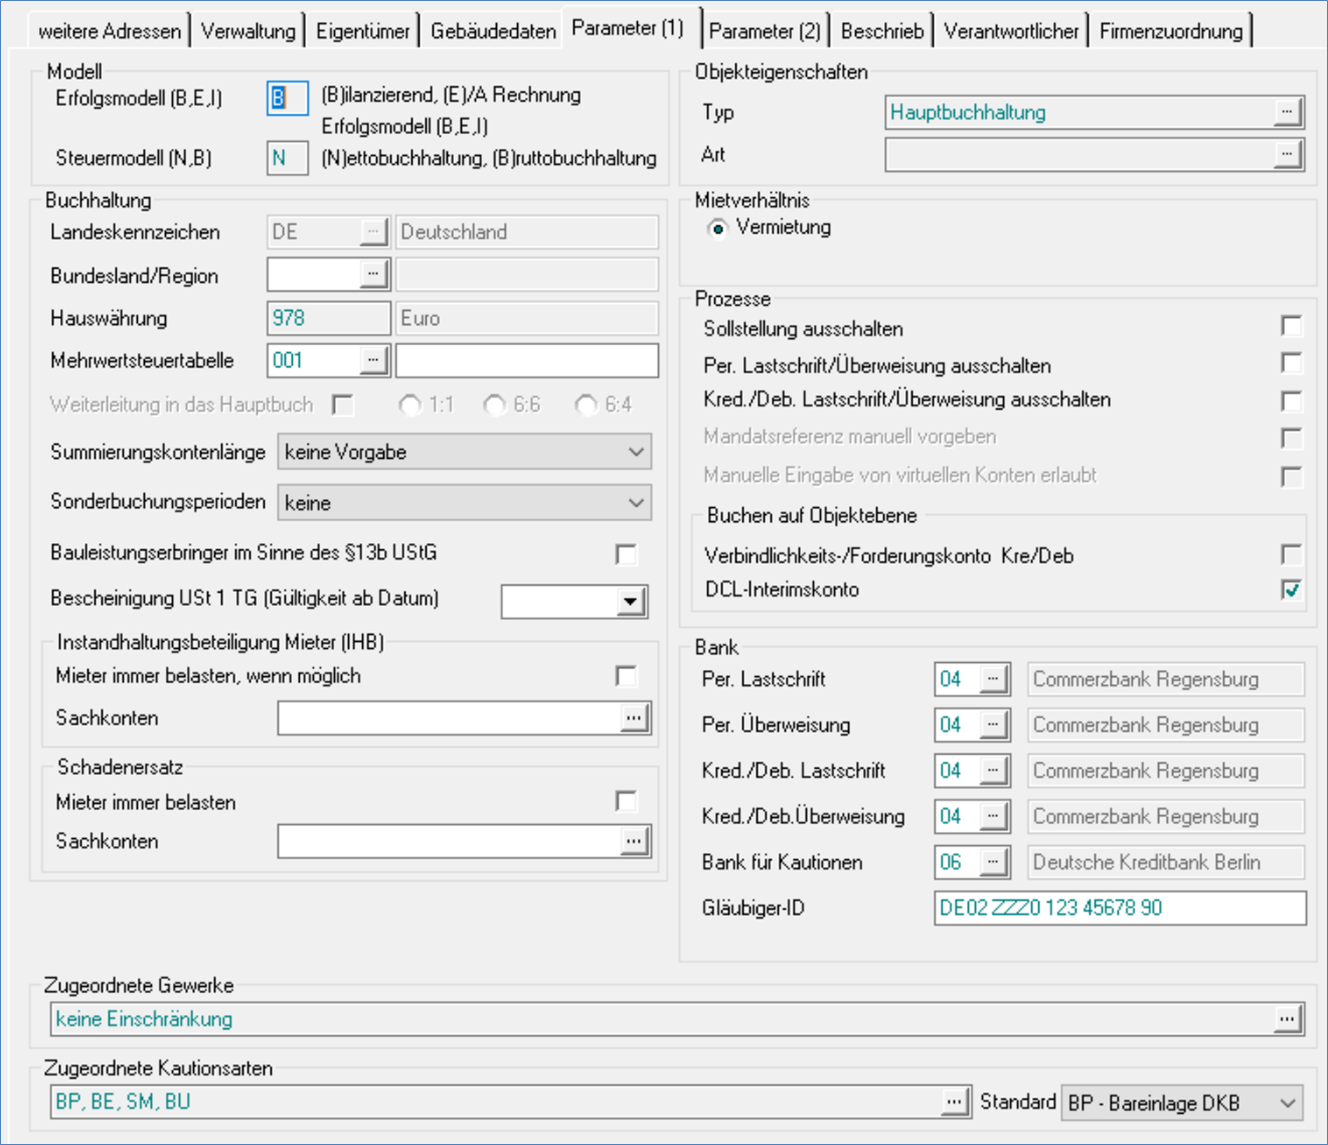The image size is (1328, 1145).
Task: Tick Bauleistungserbringer §13b UStG checkbox
Action: pyautogui.click(x=626, y=554)
